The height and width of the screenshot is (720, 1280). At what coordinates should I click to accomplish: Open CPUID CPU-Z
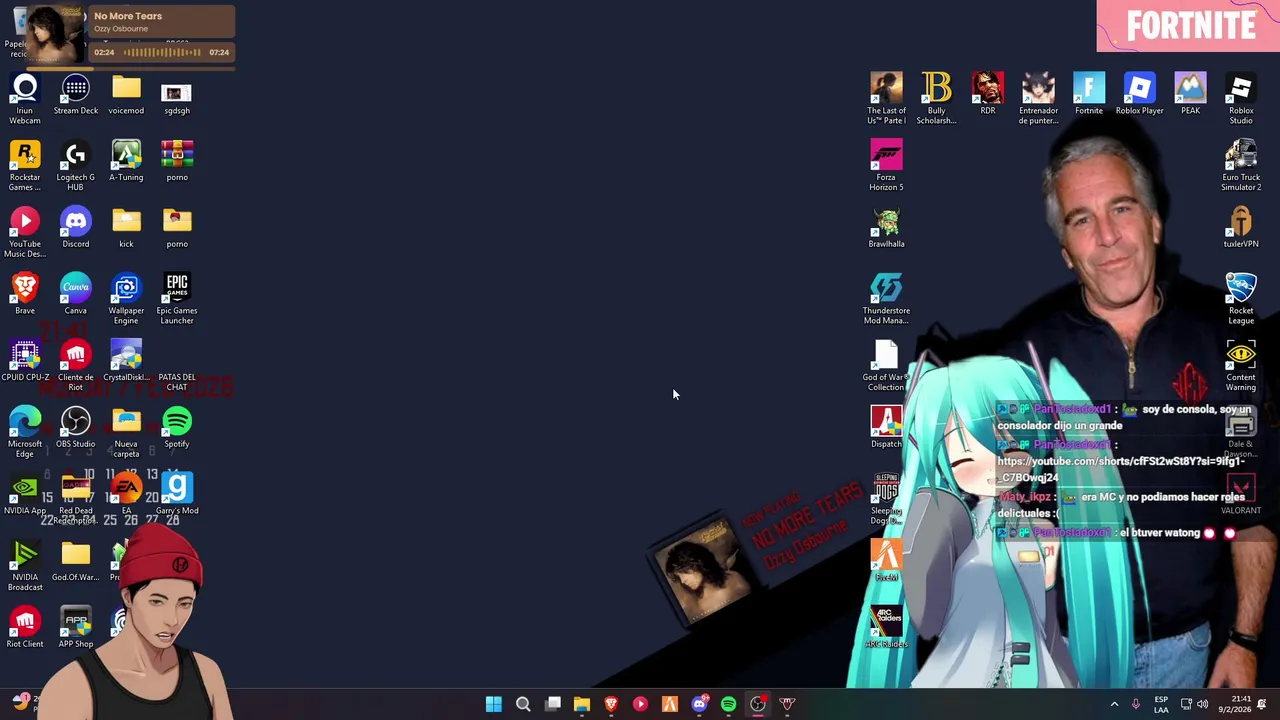[25, 361]
